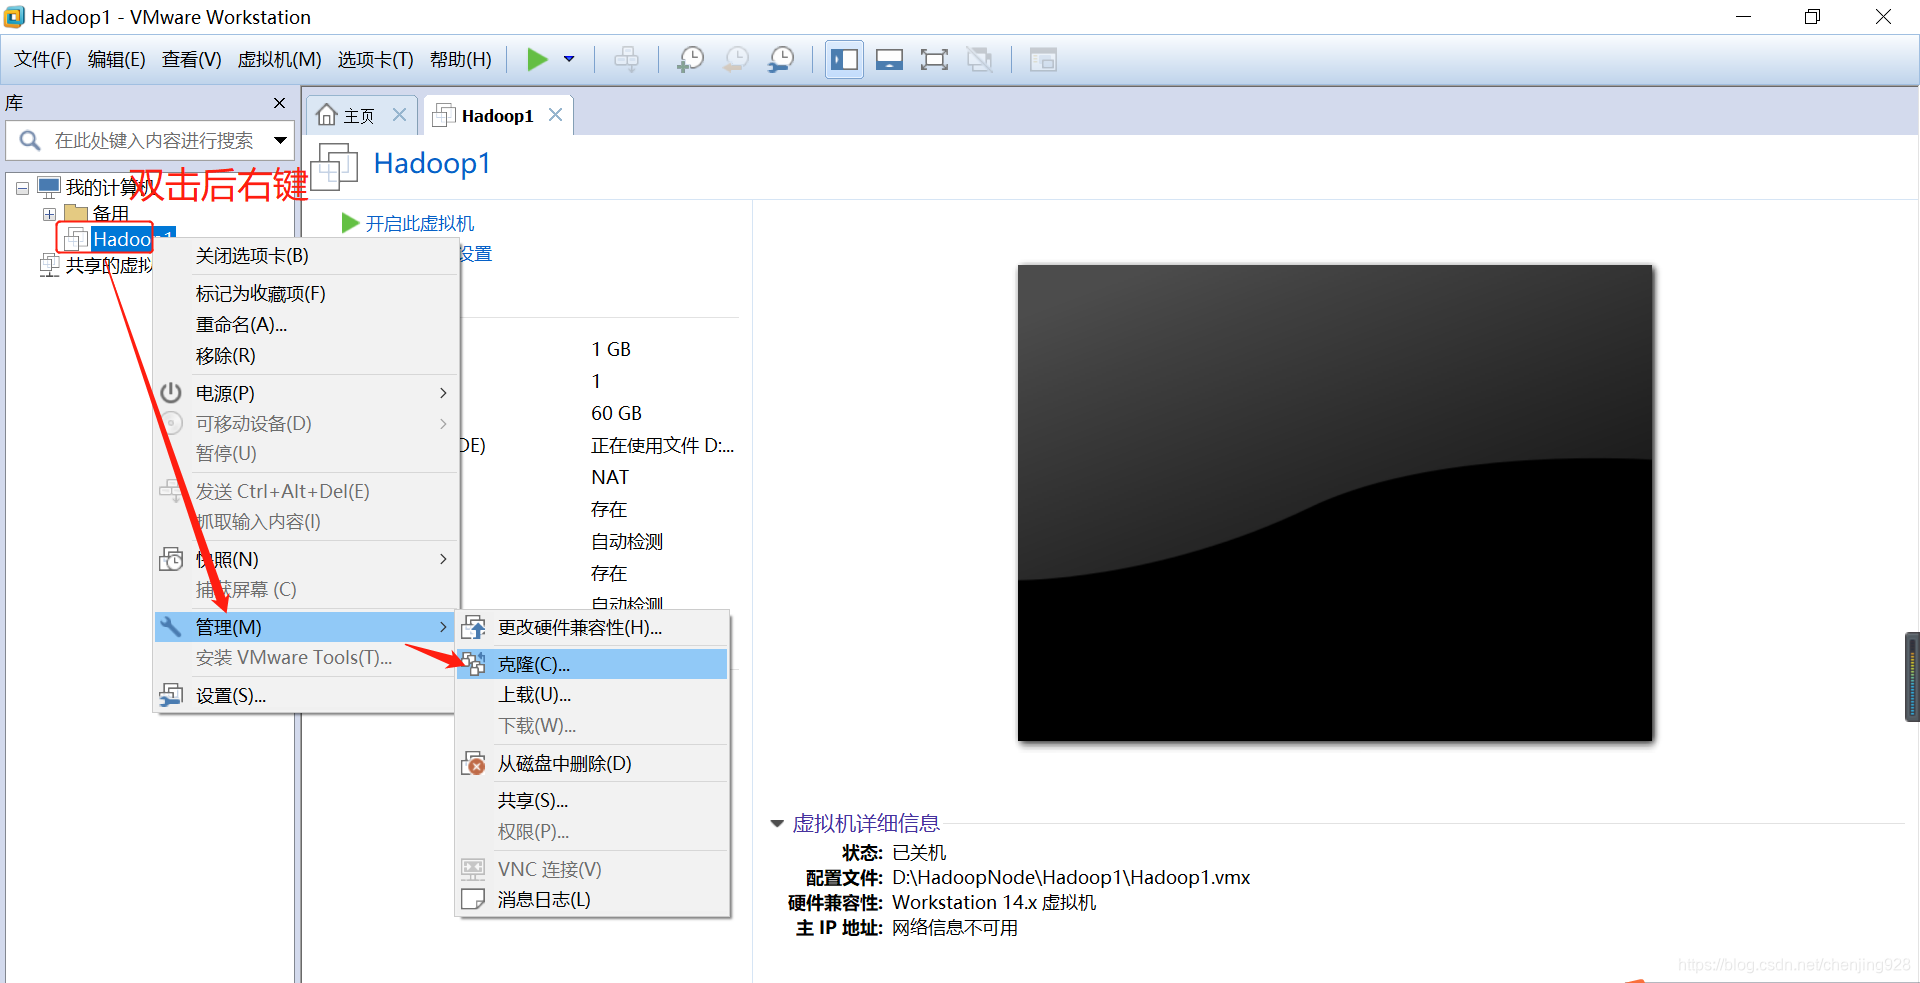Click the black VM screen thumbnail
This screenshot has height=983, width=1920.
1335,503
